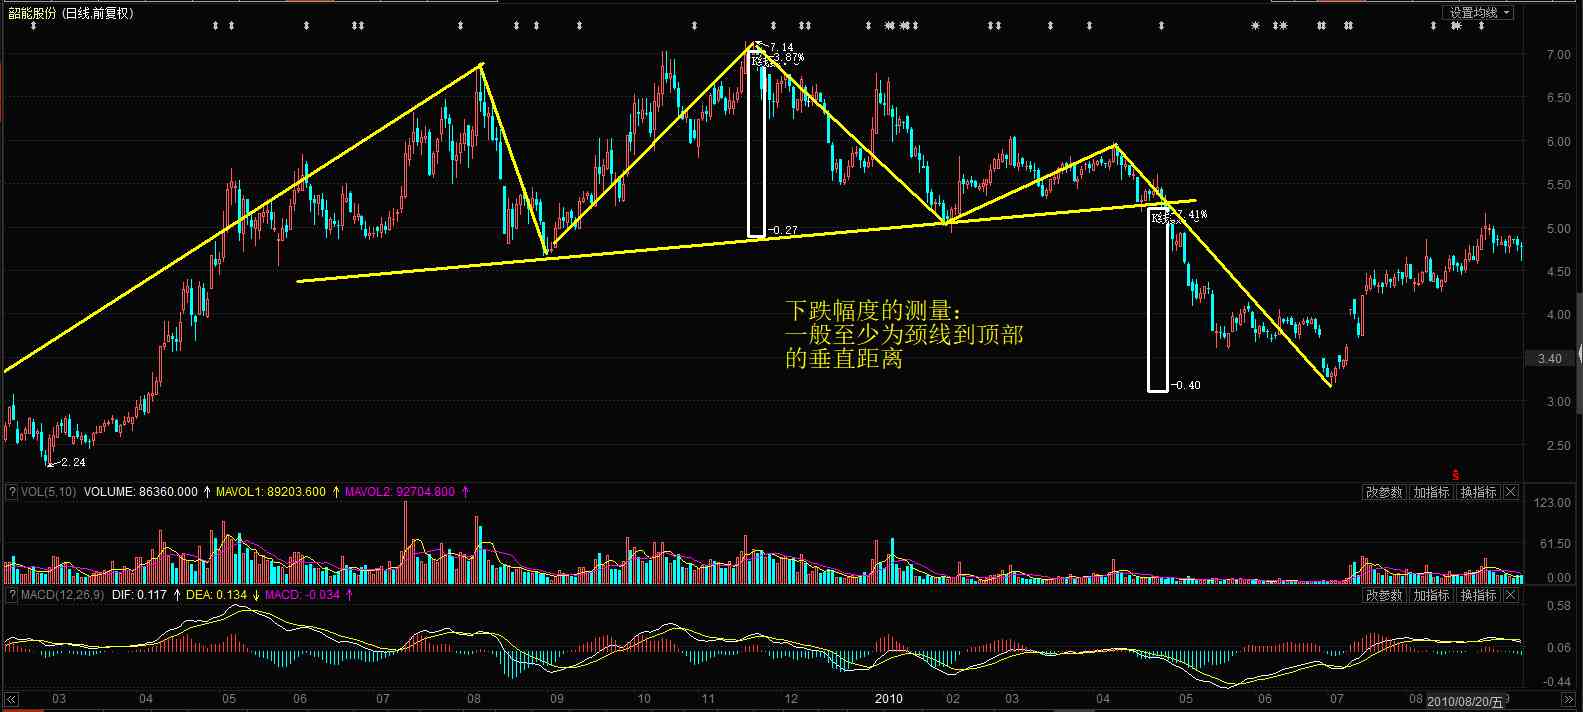Click the 0.58 MACD axis label
The height and width of the screenshot is (712, 1583).
pos(1558,606)
